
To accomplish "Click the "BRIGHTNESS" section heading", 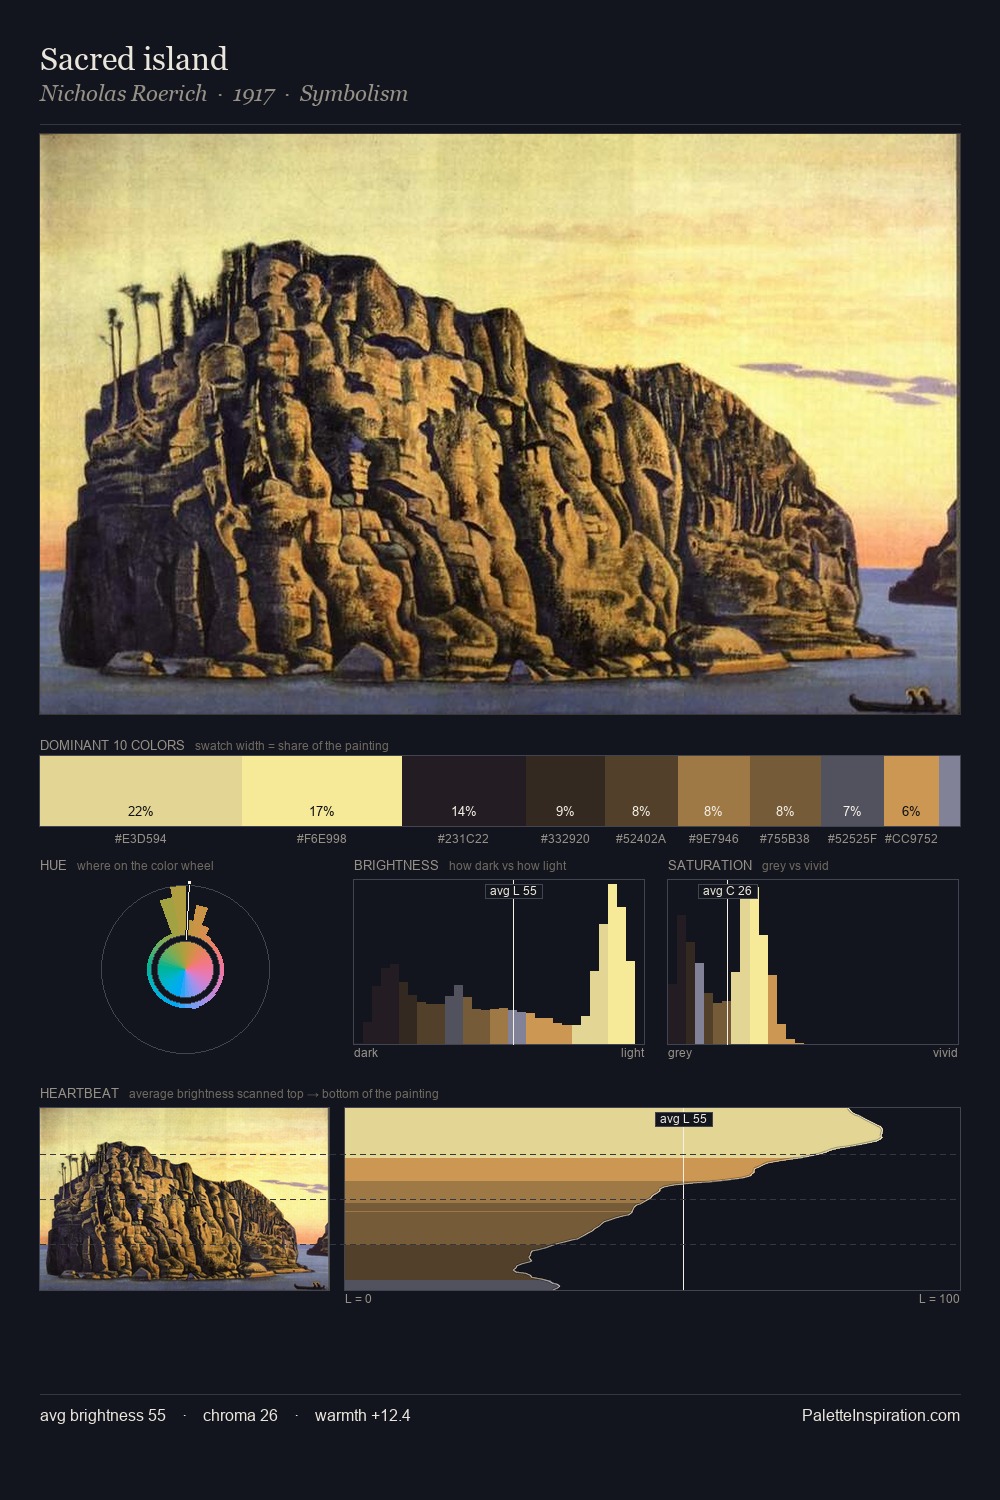I will pos(396,866).
